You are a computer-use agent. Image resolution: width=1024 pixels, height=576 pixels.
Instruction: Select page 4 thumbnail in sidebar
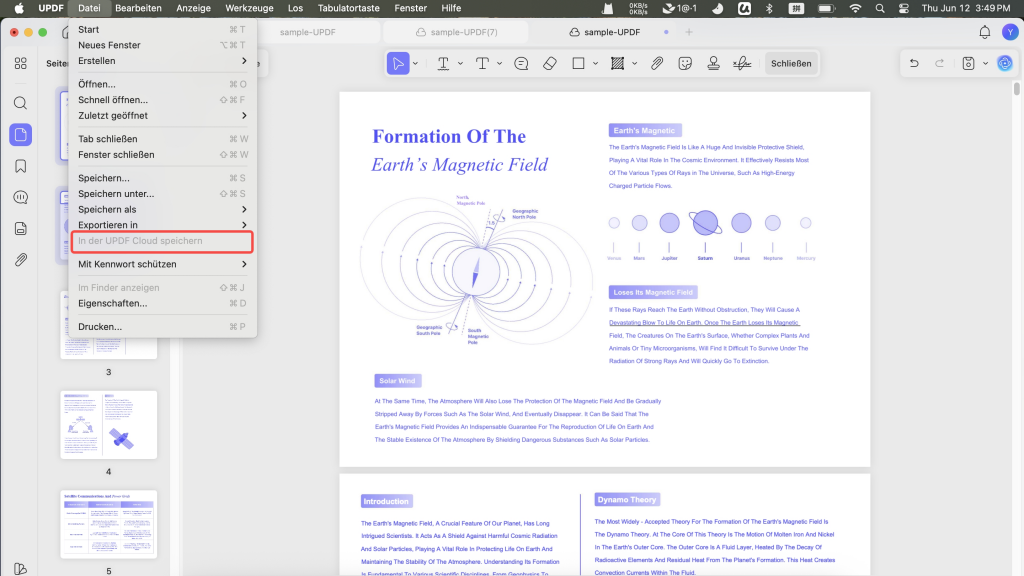(108, 424)
